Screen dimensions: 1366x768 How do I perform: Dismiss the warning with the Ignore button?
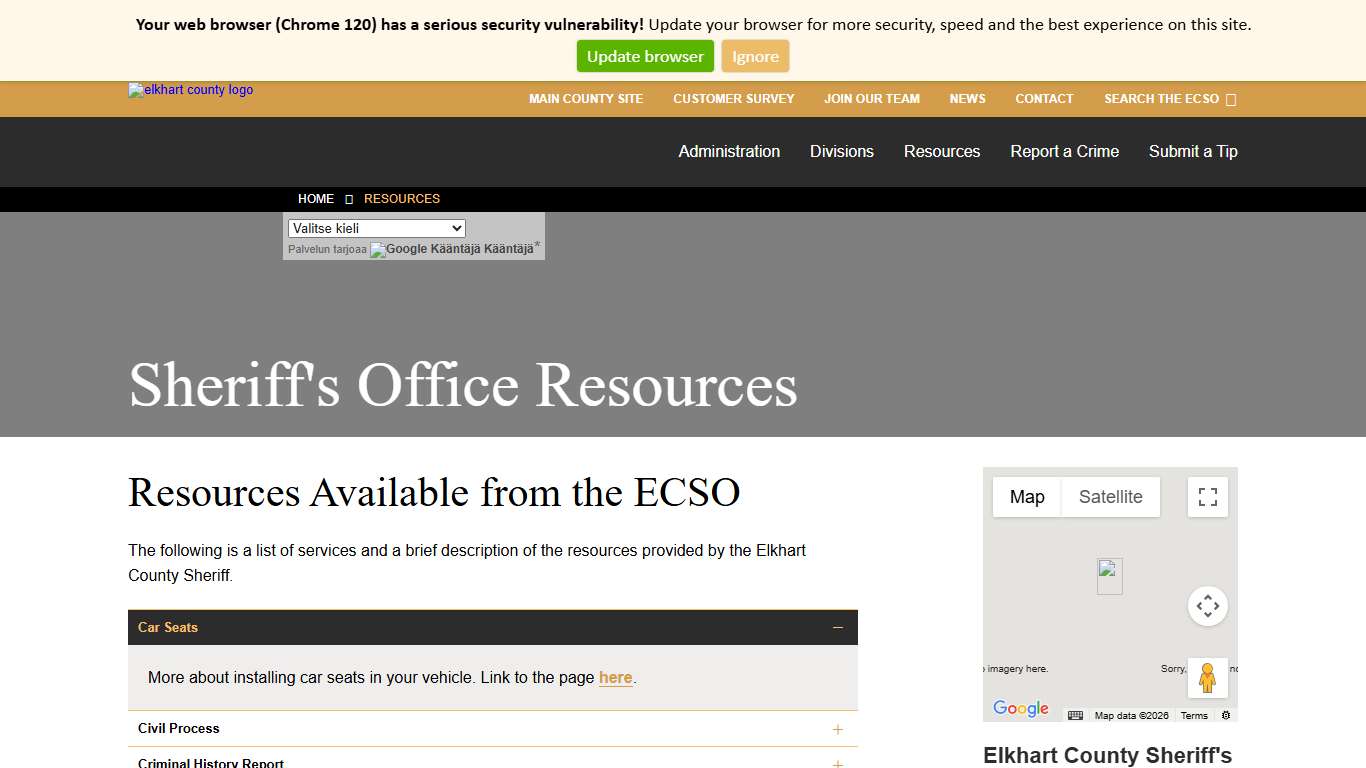click(x=755, y=56)
